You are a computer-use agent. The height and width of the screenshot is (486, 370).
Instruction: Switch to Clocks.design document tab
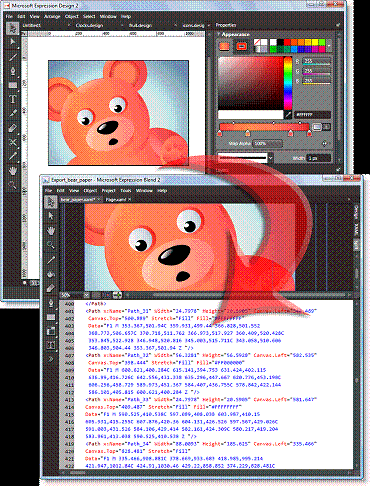click(x=89, y=25)
